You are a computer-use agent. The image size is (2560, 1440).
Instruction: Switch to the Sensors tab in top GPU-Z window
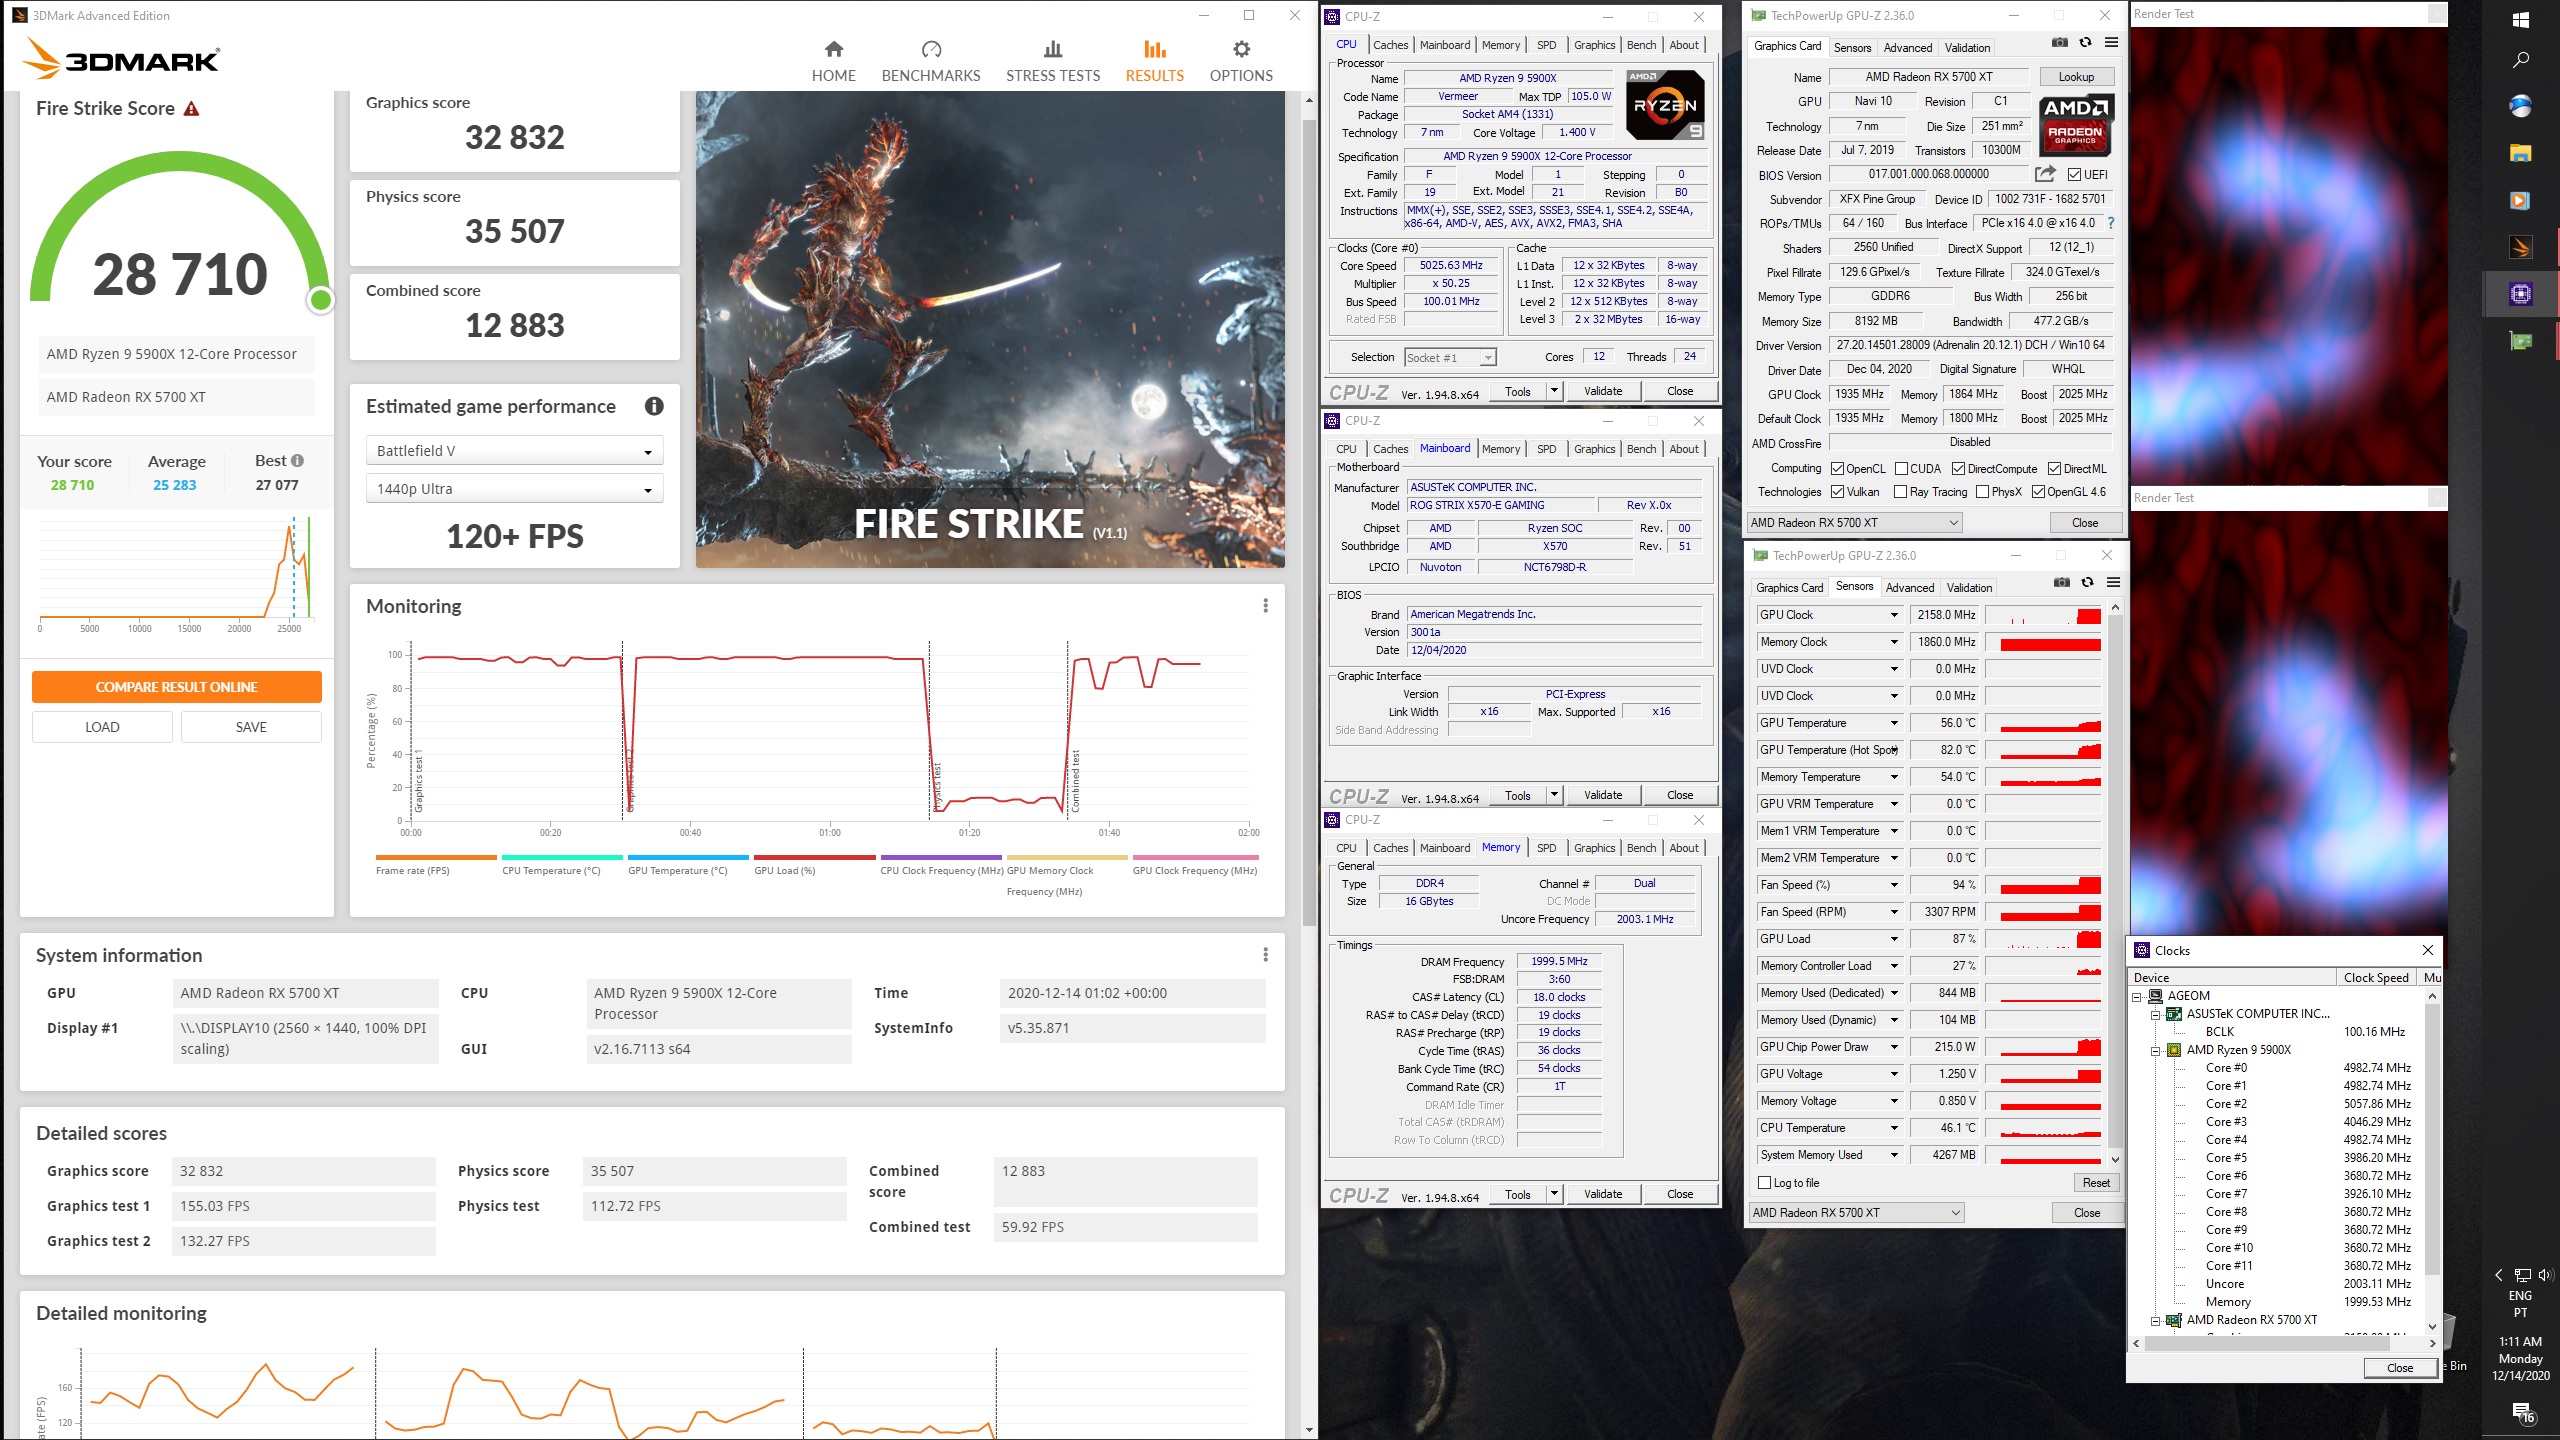pos(1852,48)
